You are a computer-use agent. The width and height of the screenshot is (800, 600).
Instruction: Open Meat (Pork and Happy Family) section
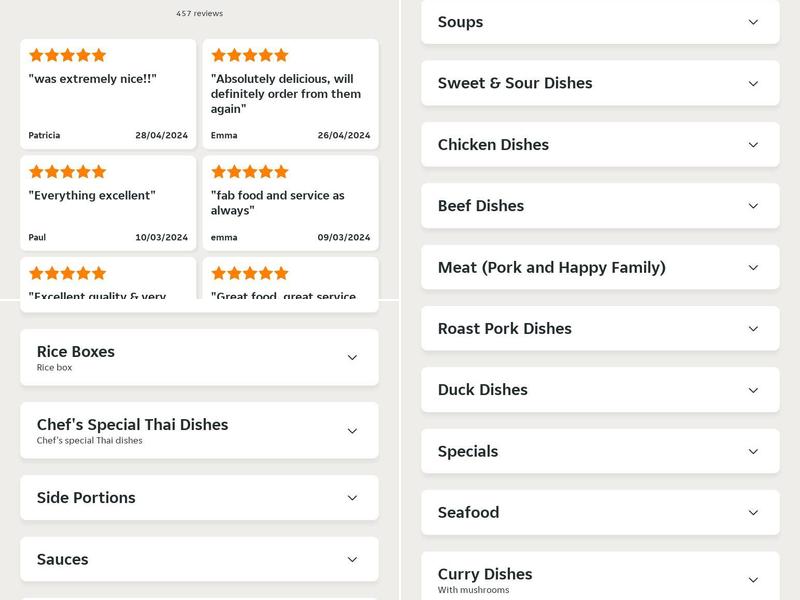click(599, 267)
